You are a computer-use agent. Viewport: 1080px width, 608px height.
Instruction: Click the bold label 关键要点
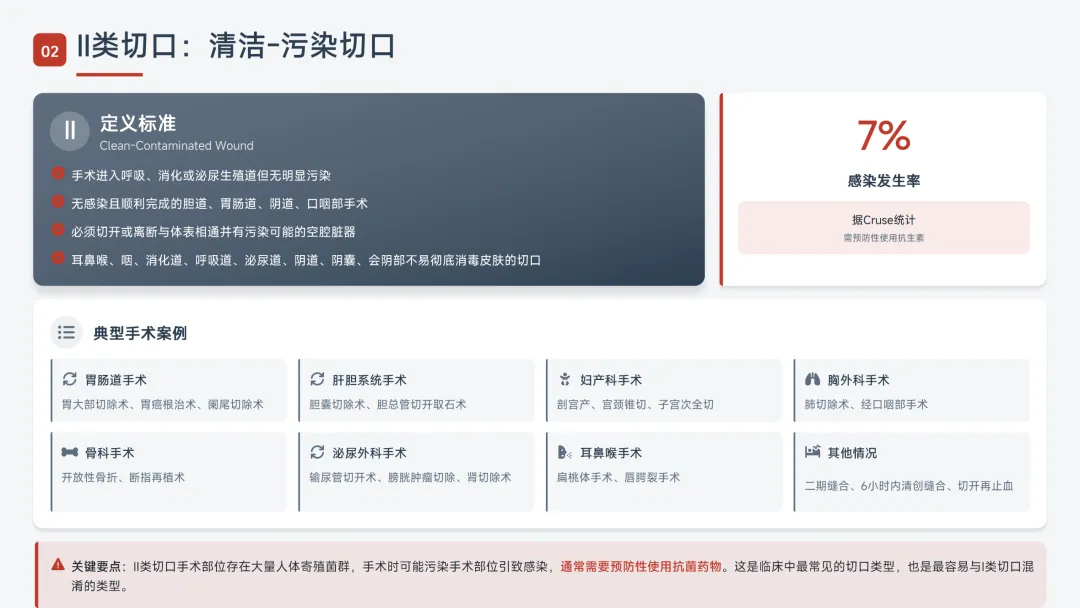click(96, 567)
